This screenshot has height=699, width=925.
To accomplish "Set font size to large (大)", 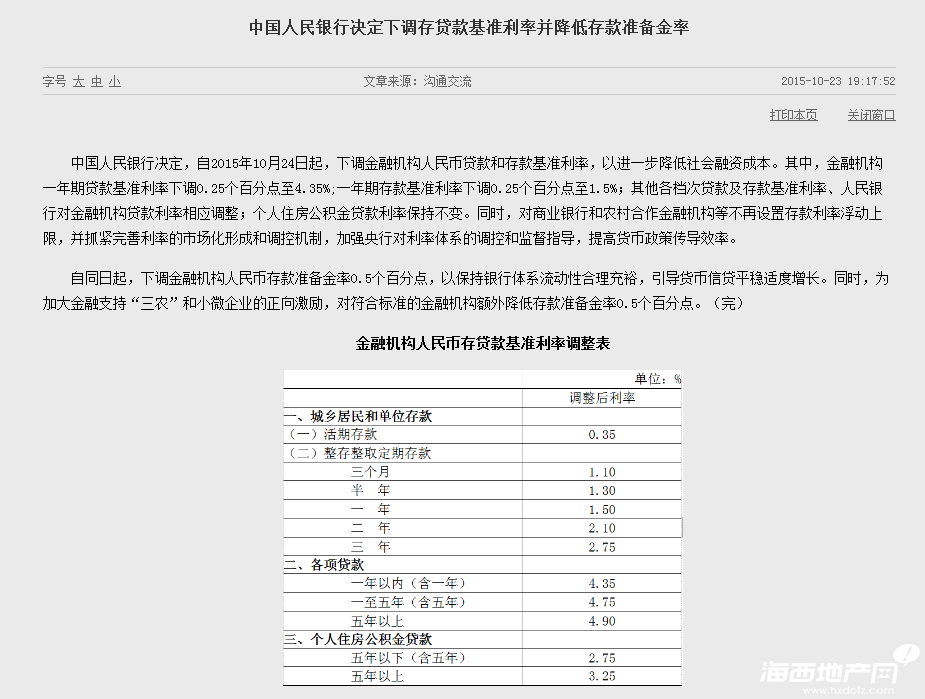I will point(78,81).
